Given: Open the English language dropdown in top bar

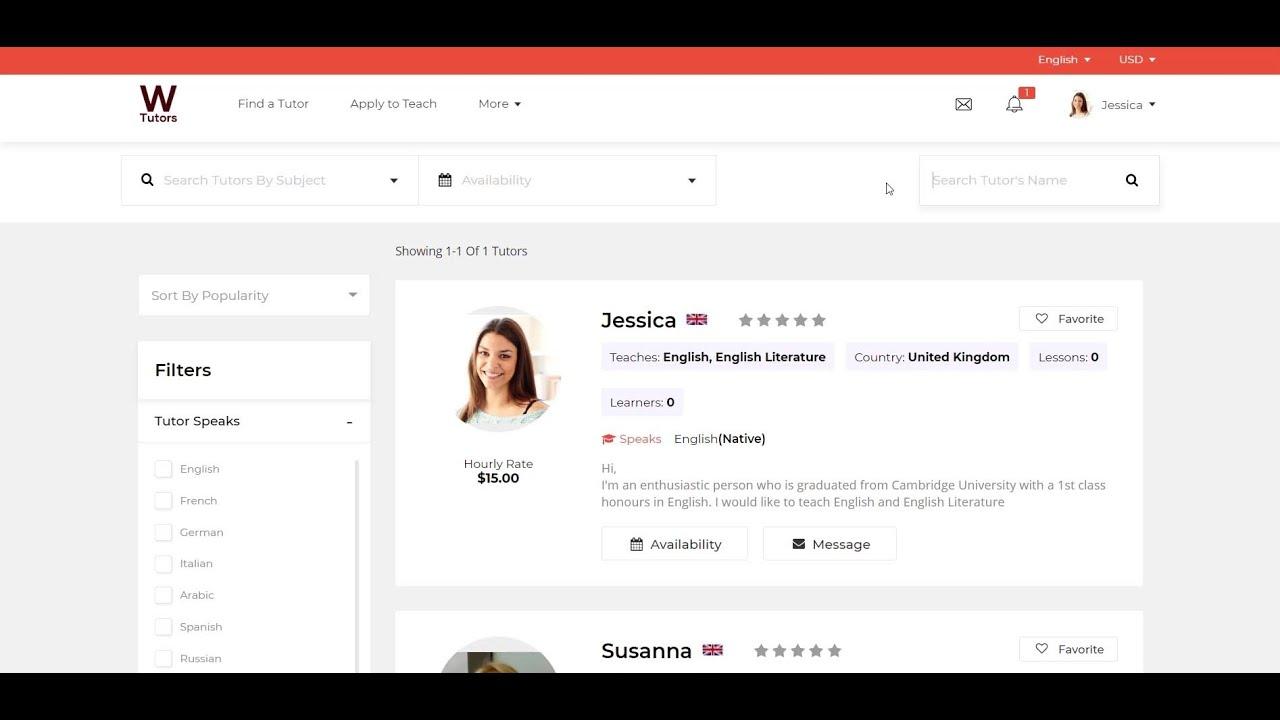Looking at the screenshot, I should [1064, 60].
